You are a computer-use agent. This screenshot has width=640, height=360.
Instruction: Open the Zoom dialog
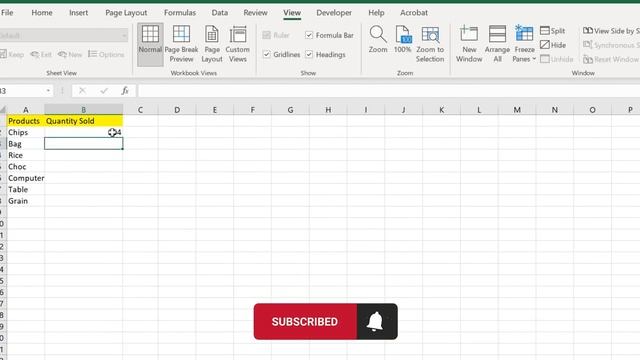click(x=378, y=40)
